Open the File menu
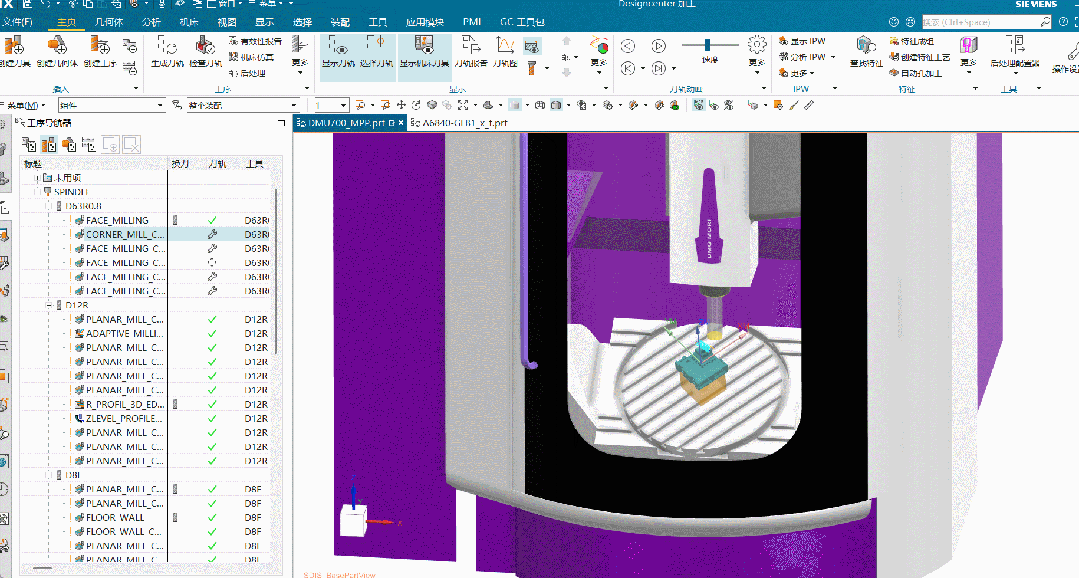1079x578 pixels. (18, 21)
